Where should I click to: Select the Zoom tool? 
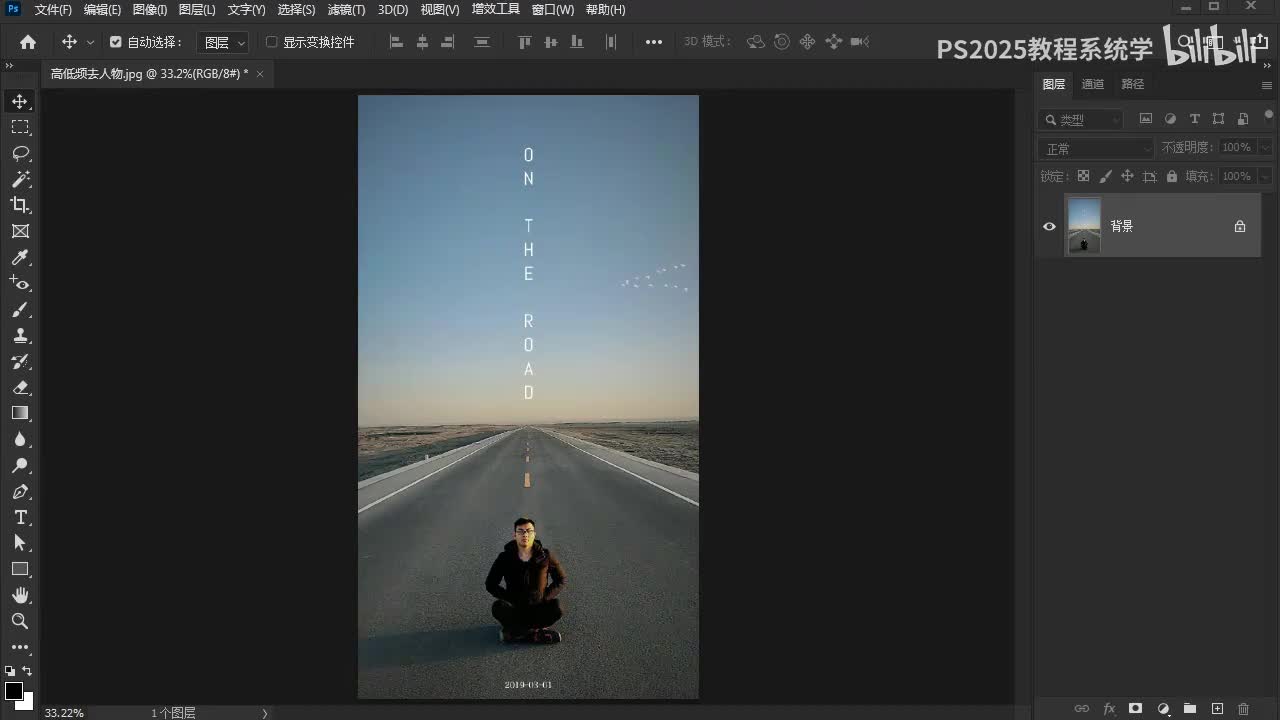(20, 621)
